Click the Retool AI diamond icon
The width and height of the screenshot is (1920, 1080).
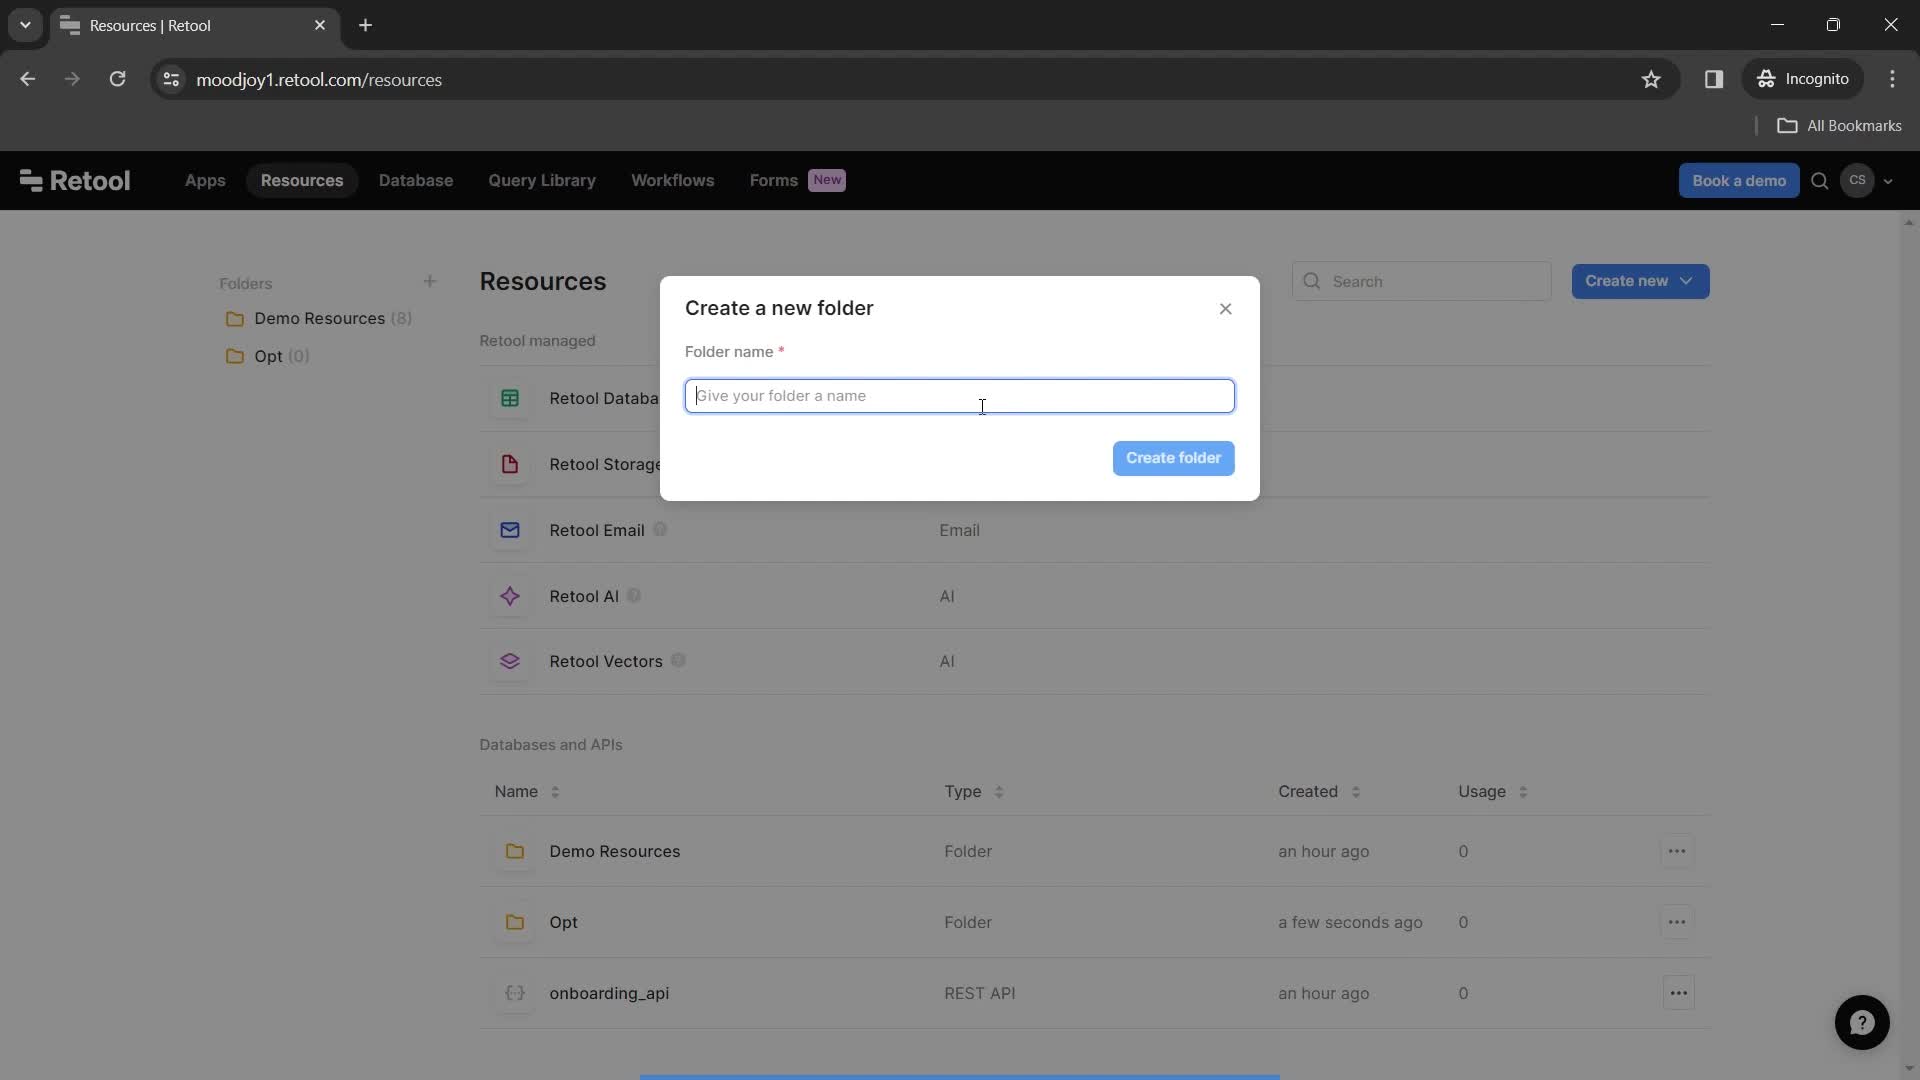[x=509, y=596]
